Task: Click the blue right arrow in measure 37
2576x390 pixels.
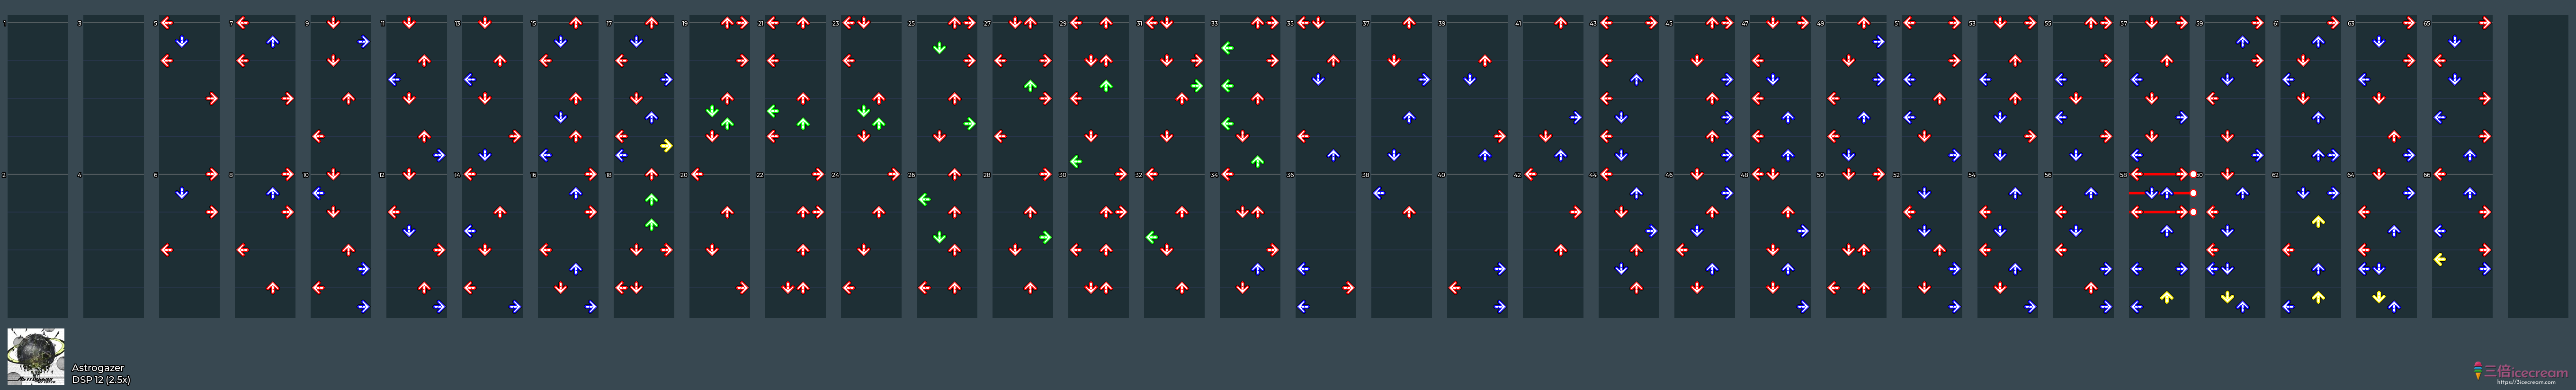Action: [x=1424, y=80]
